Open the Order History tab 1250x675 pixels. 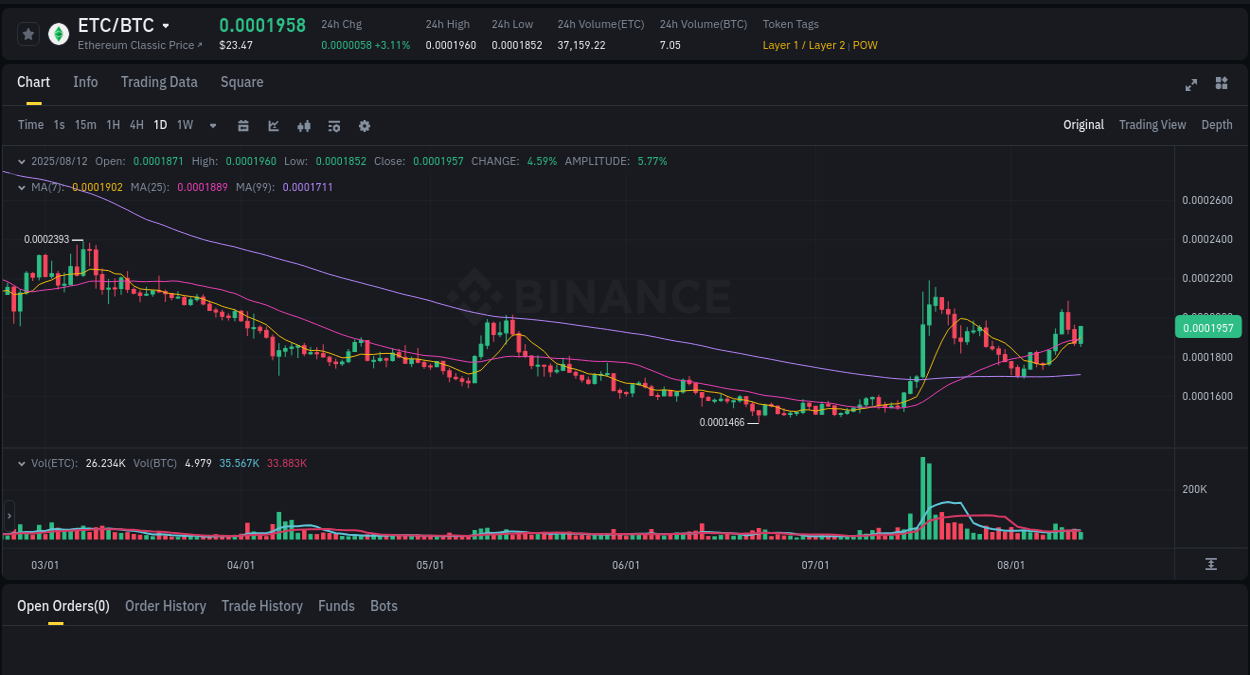click(165, 606)
